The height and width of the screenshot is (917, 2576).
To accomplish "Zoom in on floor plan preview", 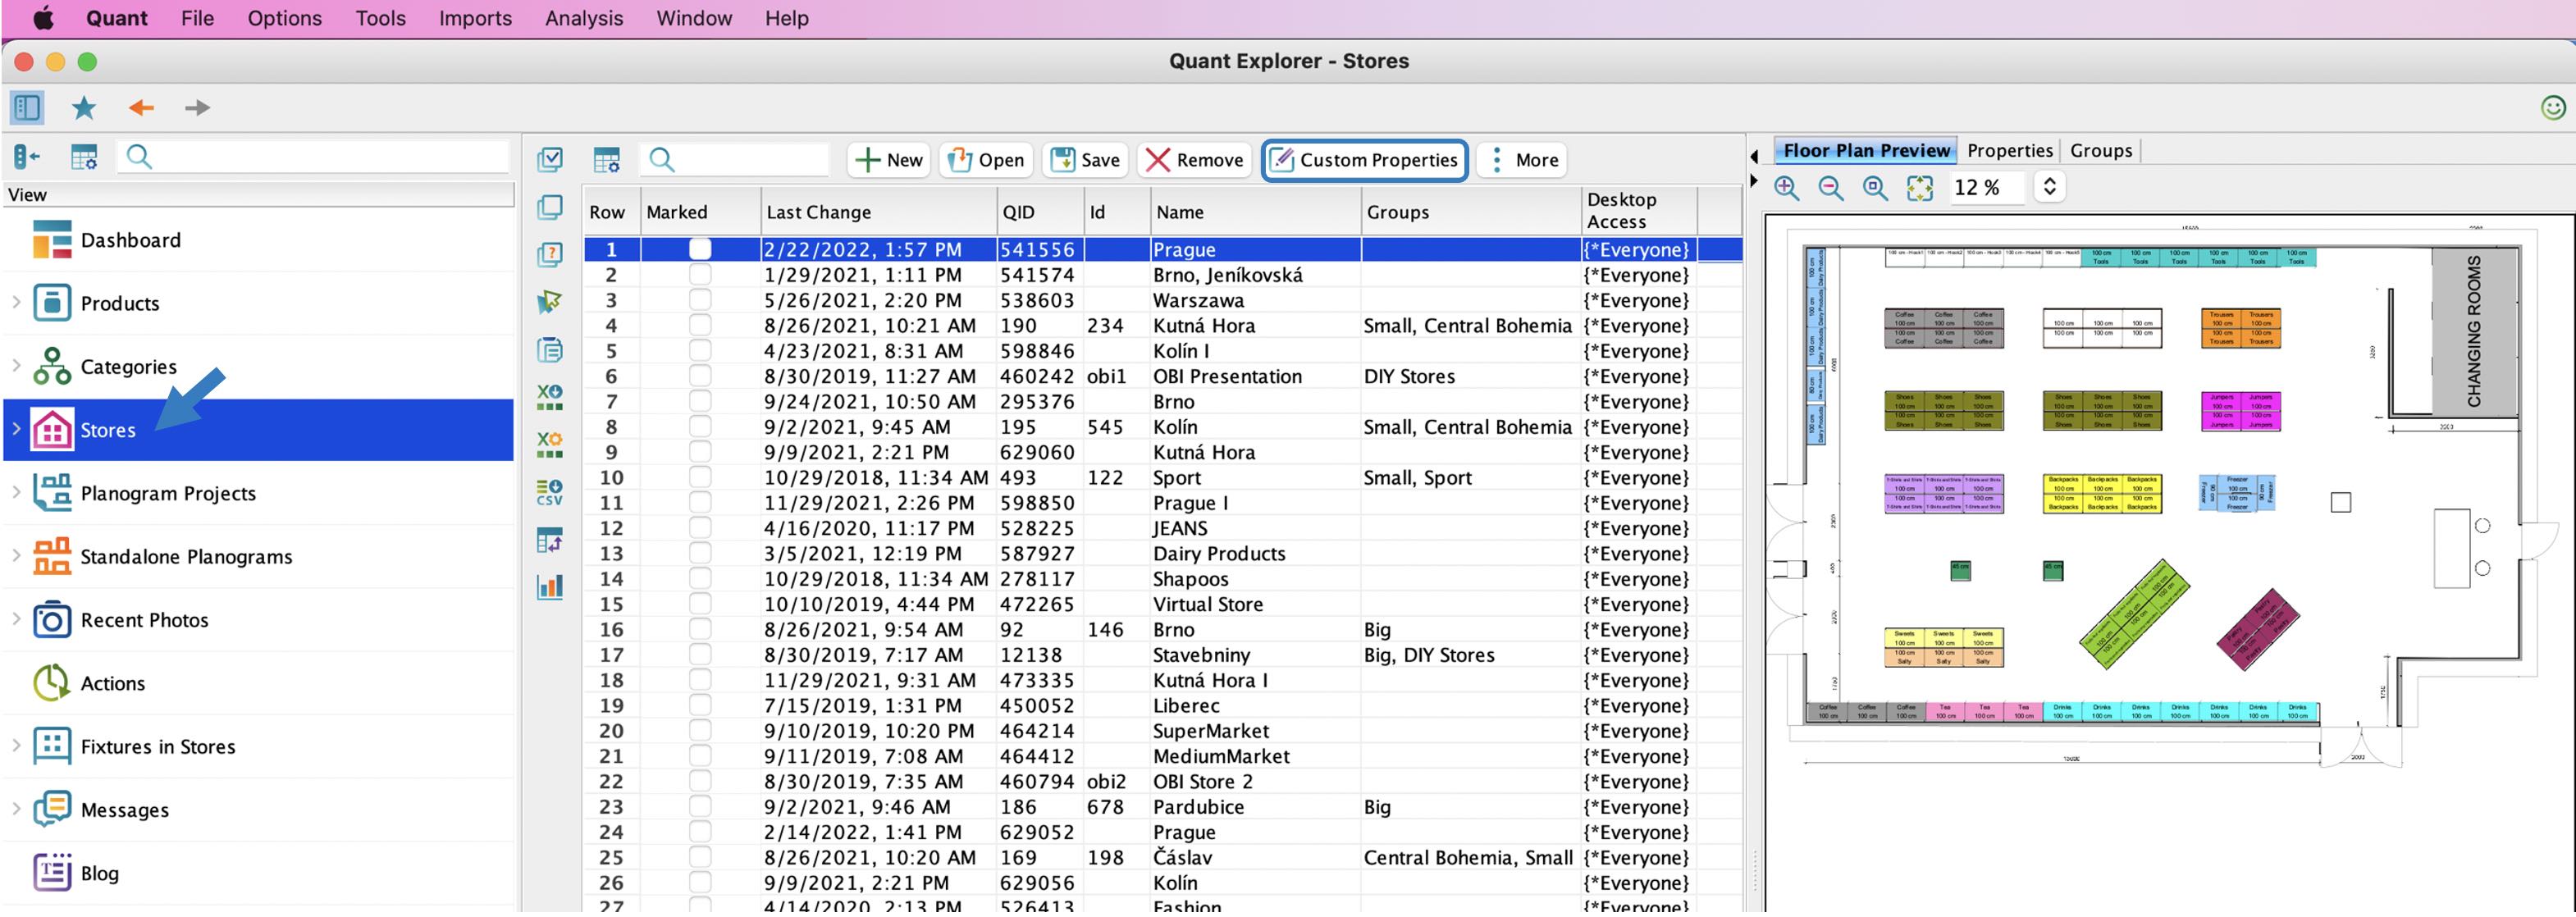I will click(x=1786, y=187).
